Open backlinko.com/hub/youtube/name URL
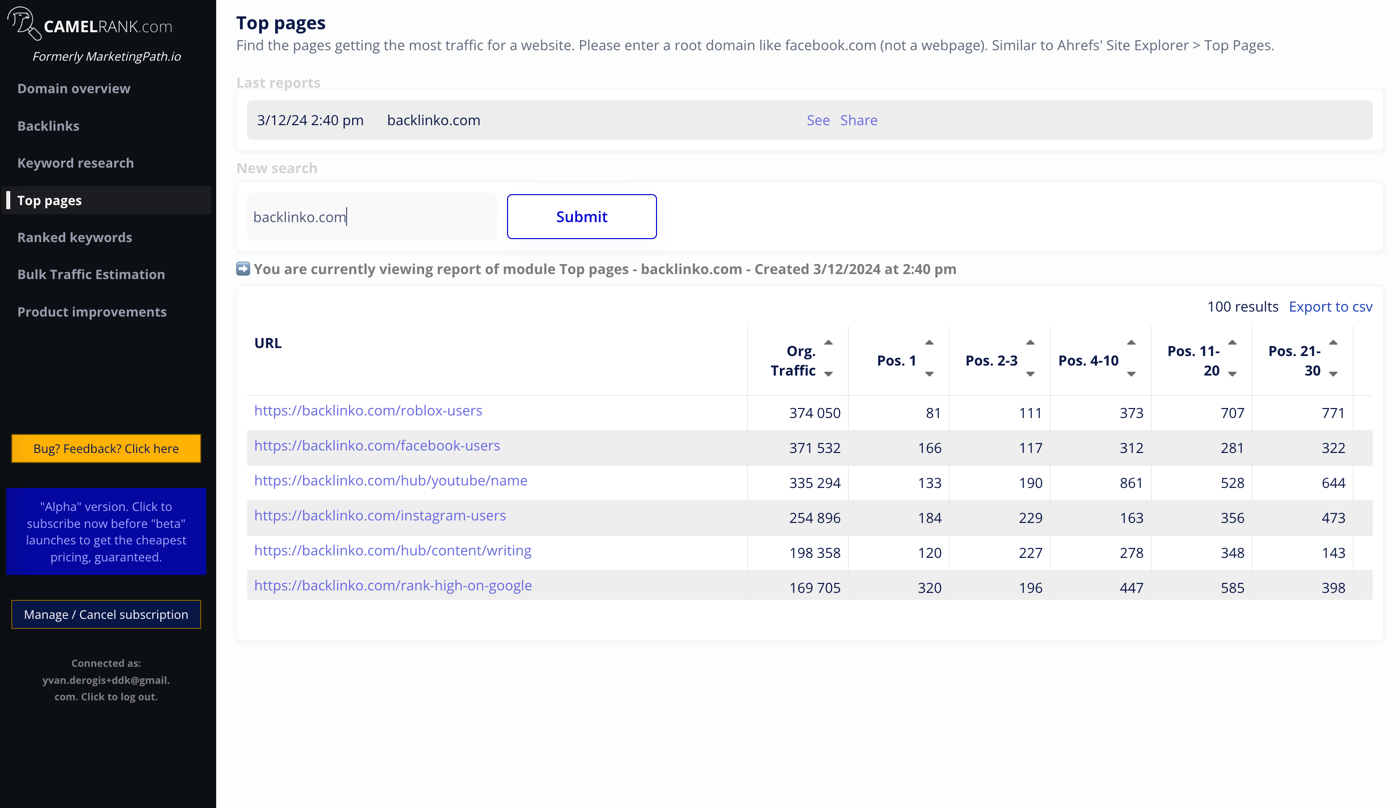1398x808 pixels. [391, 480]
